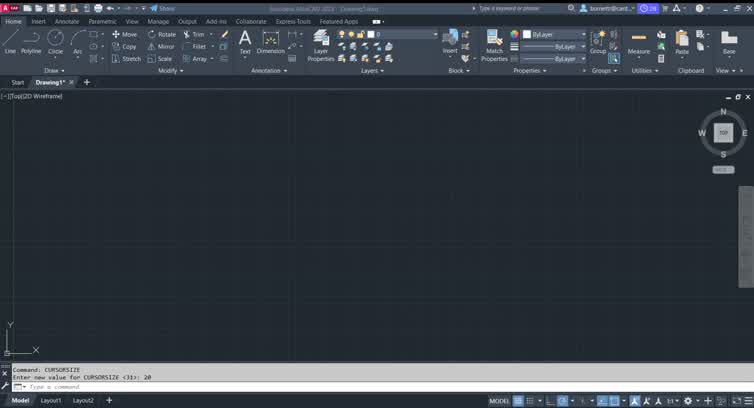Viewport: 754px width, 408px height.
Task: Select the Arc tool
Action: coord(78,41)
